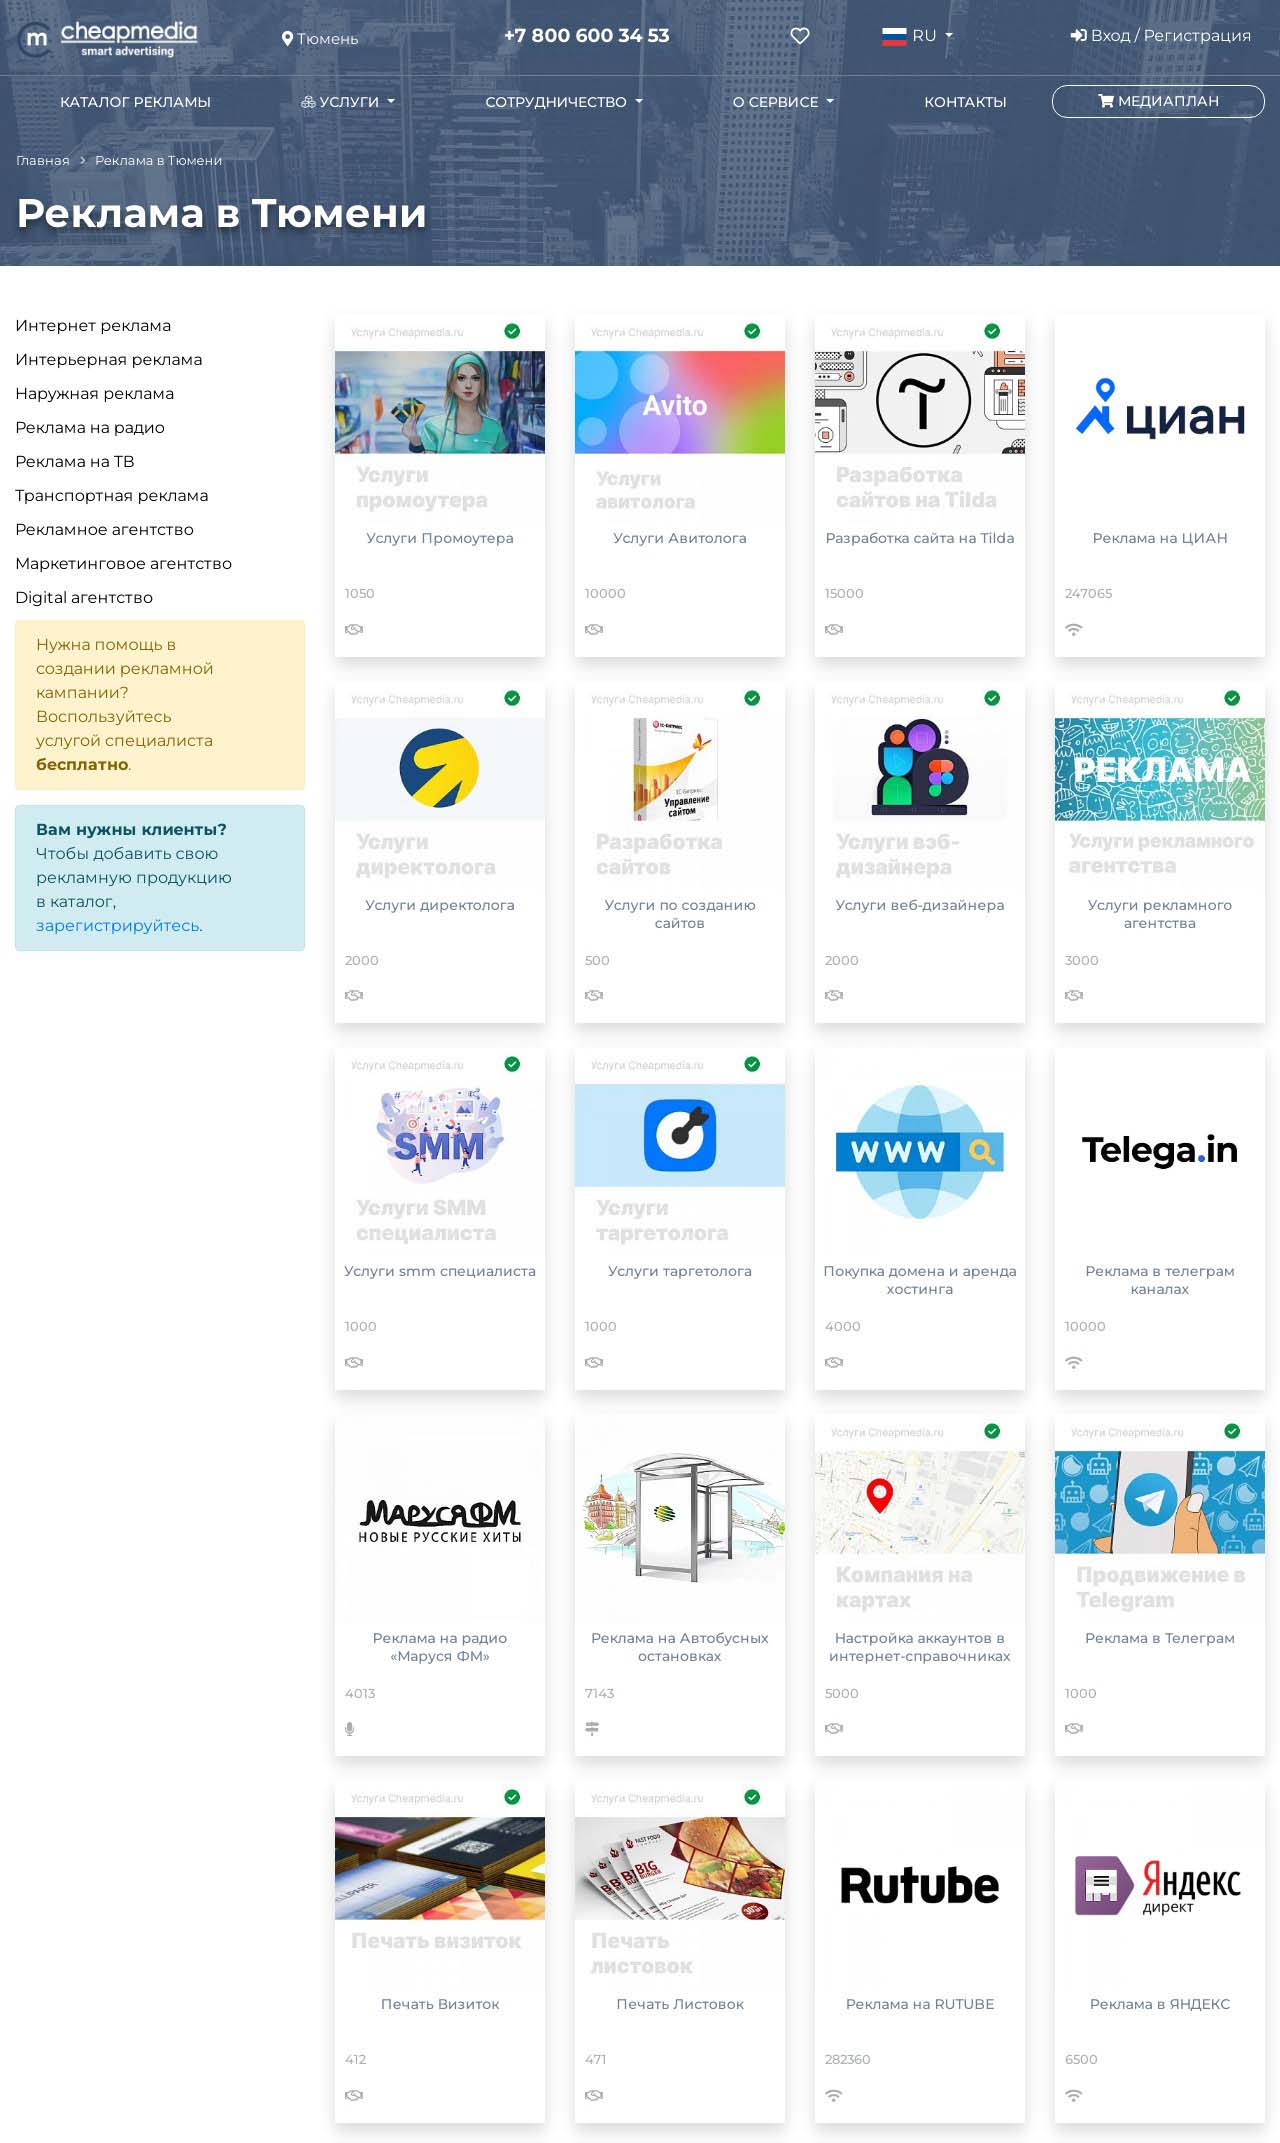Click the handshake icon on Услуги рекламного агентства card
The image size is (1280, 2143).
1074,995
